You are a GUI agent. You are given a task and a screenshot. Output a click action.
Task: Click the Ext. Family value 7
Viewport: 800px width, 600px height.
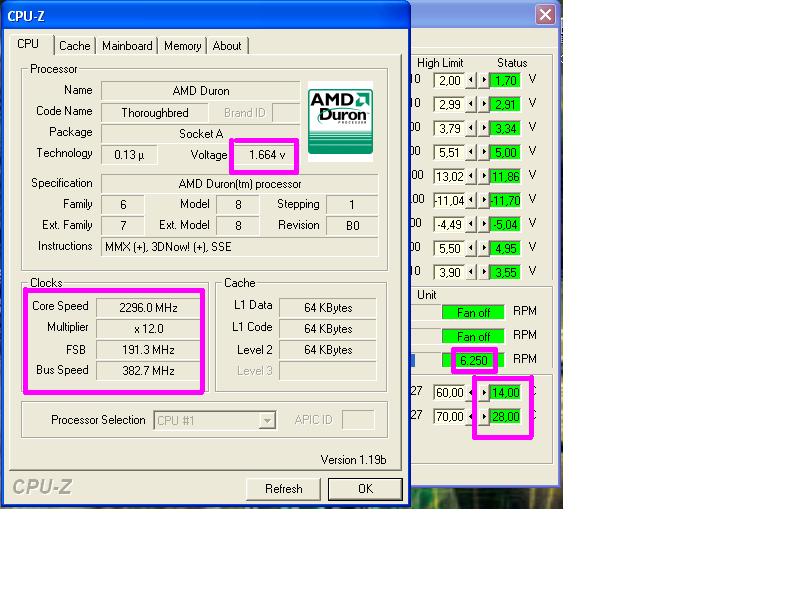[123, 226]
